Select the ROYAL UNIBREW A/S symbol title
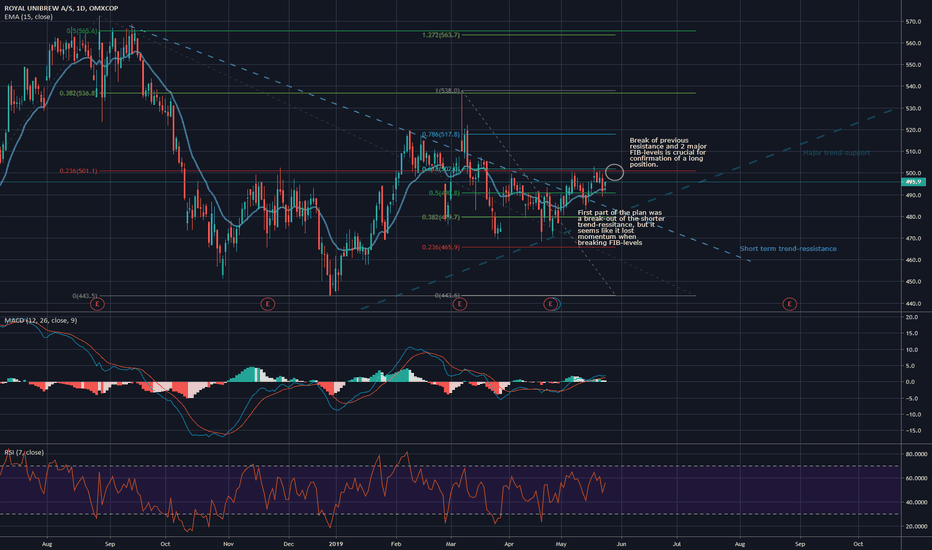The height and width of the screenshot is (550, 932). 61,8
